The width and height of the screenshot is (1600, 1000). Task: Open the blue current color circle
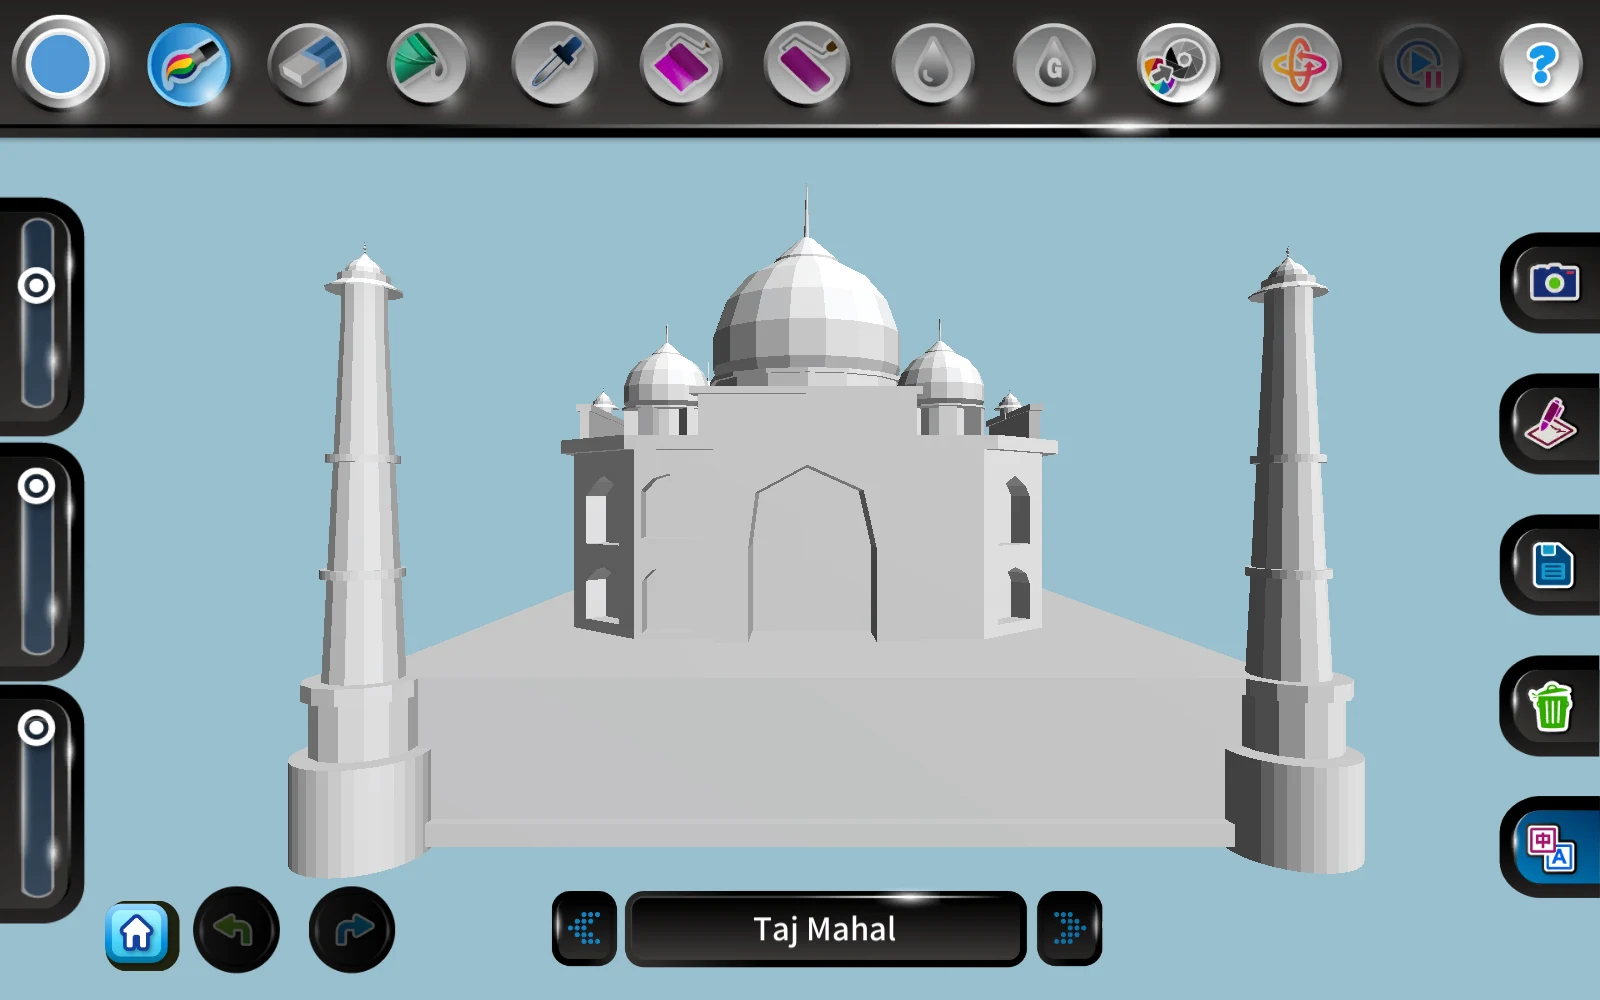[x=60, y=63]
